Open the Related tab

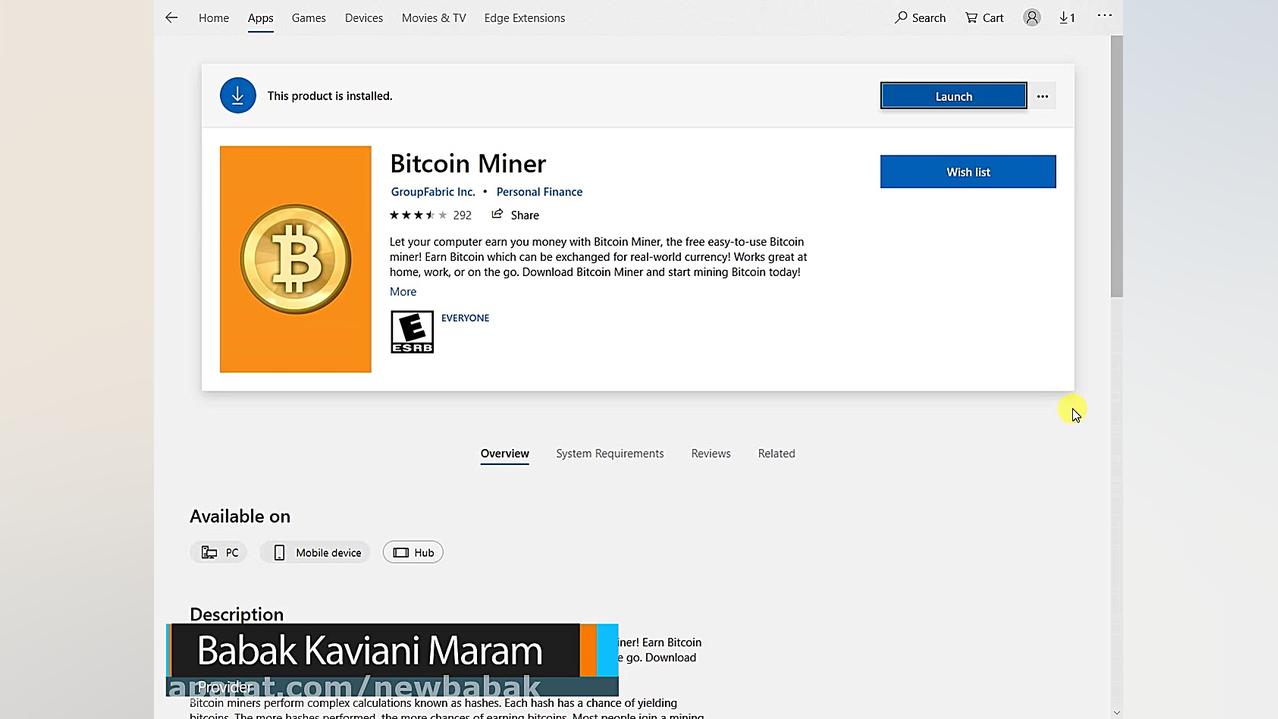(776, 454)
